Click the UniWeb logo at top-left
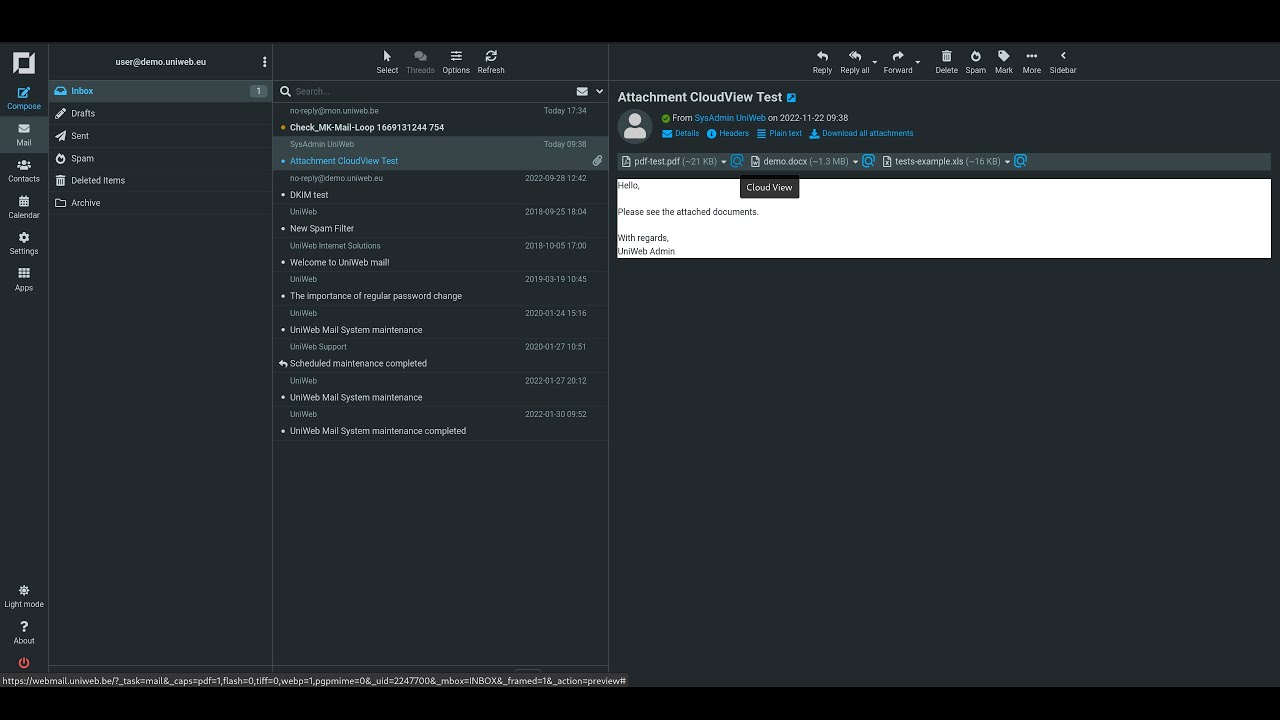This screenshot has height=720, width=1280. [24, 63]
